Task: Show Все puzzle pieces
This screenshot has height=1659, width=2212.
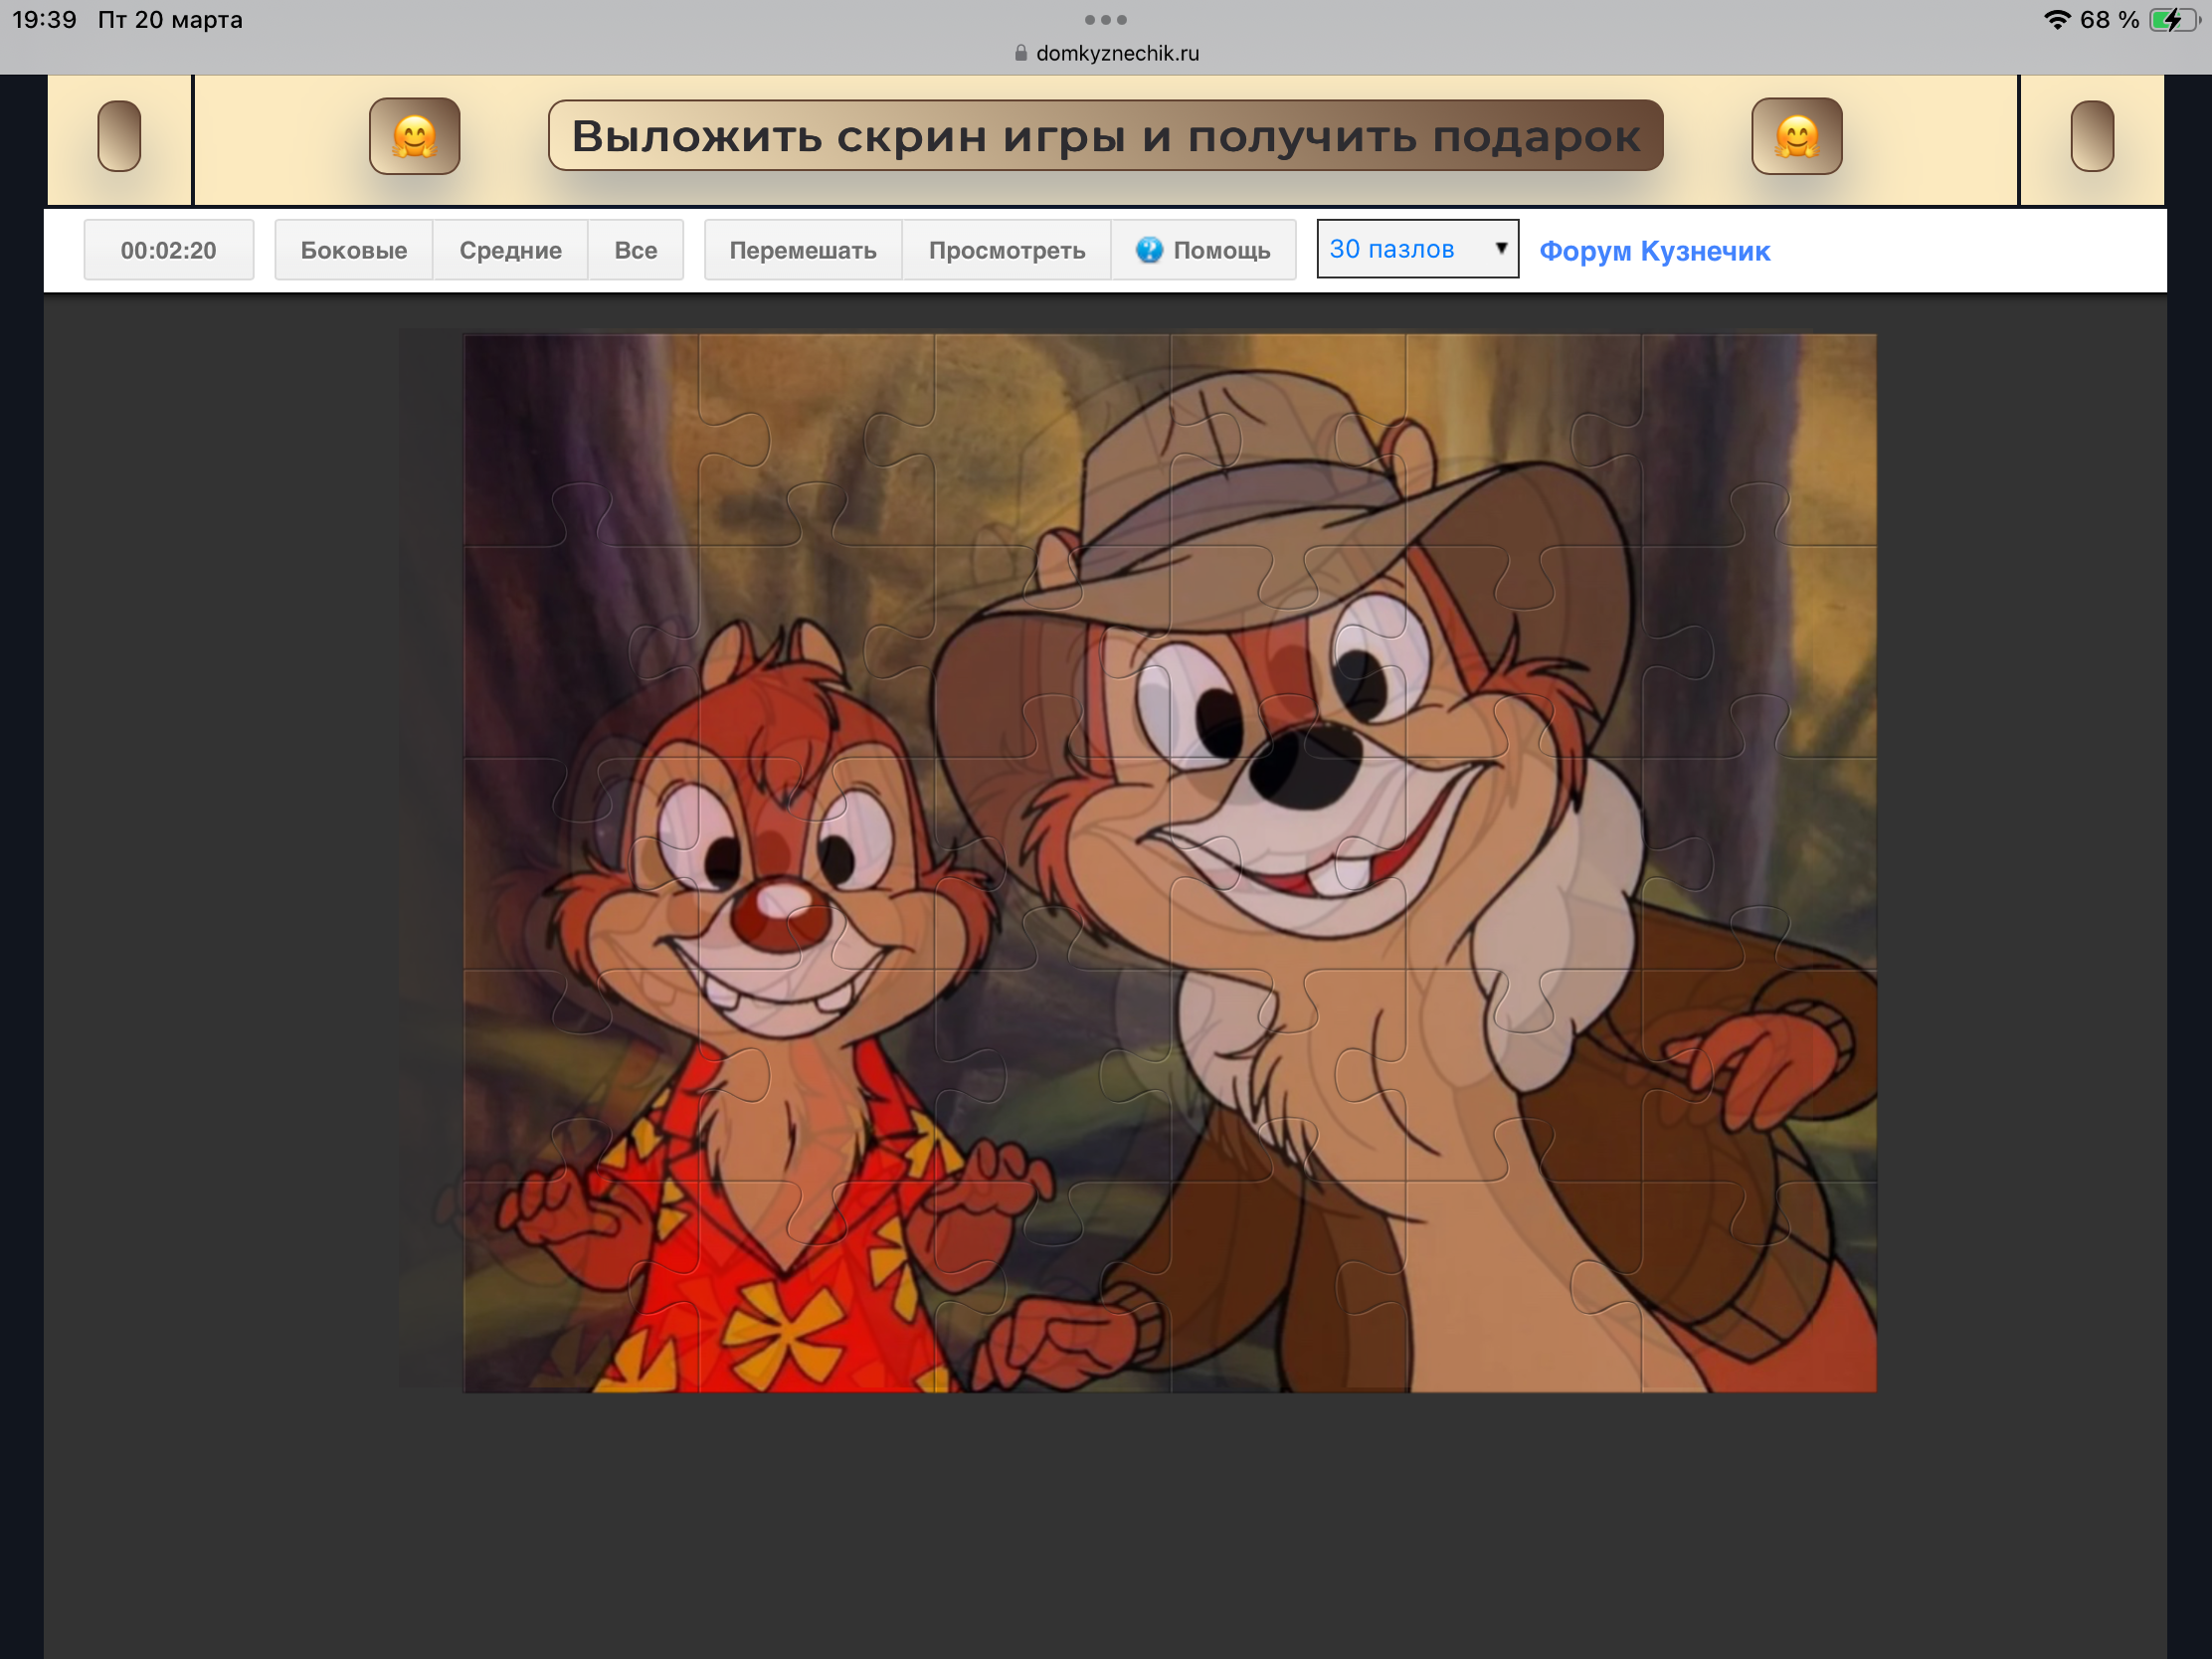Action: 635,250
